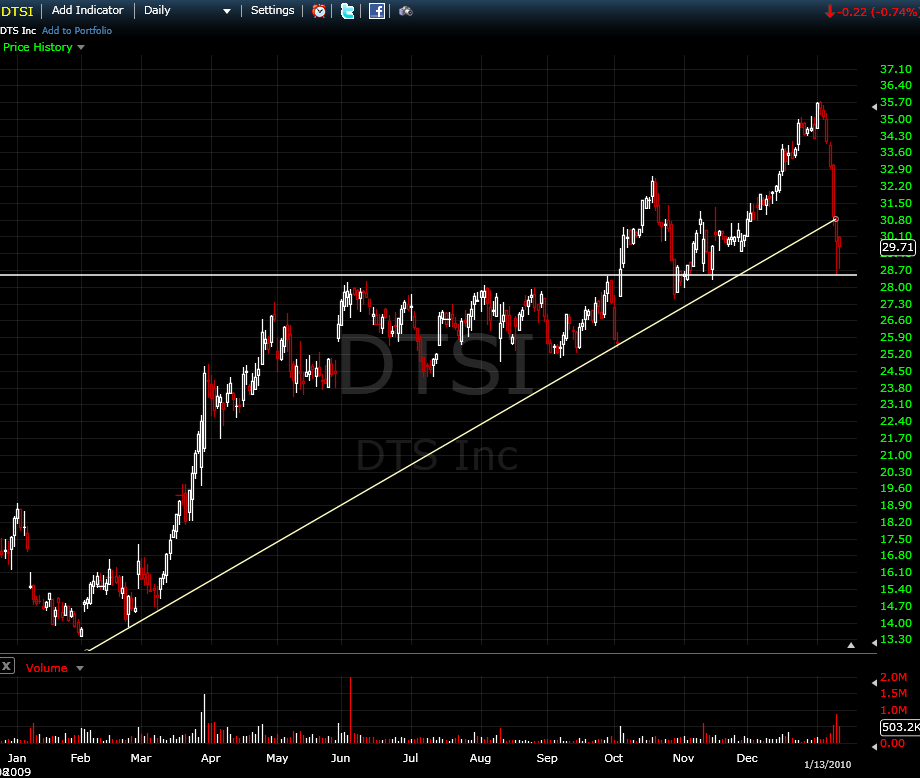Expand the Price History dropdown arrow
920x778 pixels.
tap(81, 48)
